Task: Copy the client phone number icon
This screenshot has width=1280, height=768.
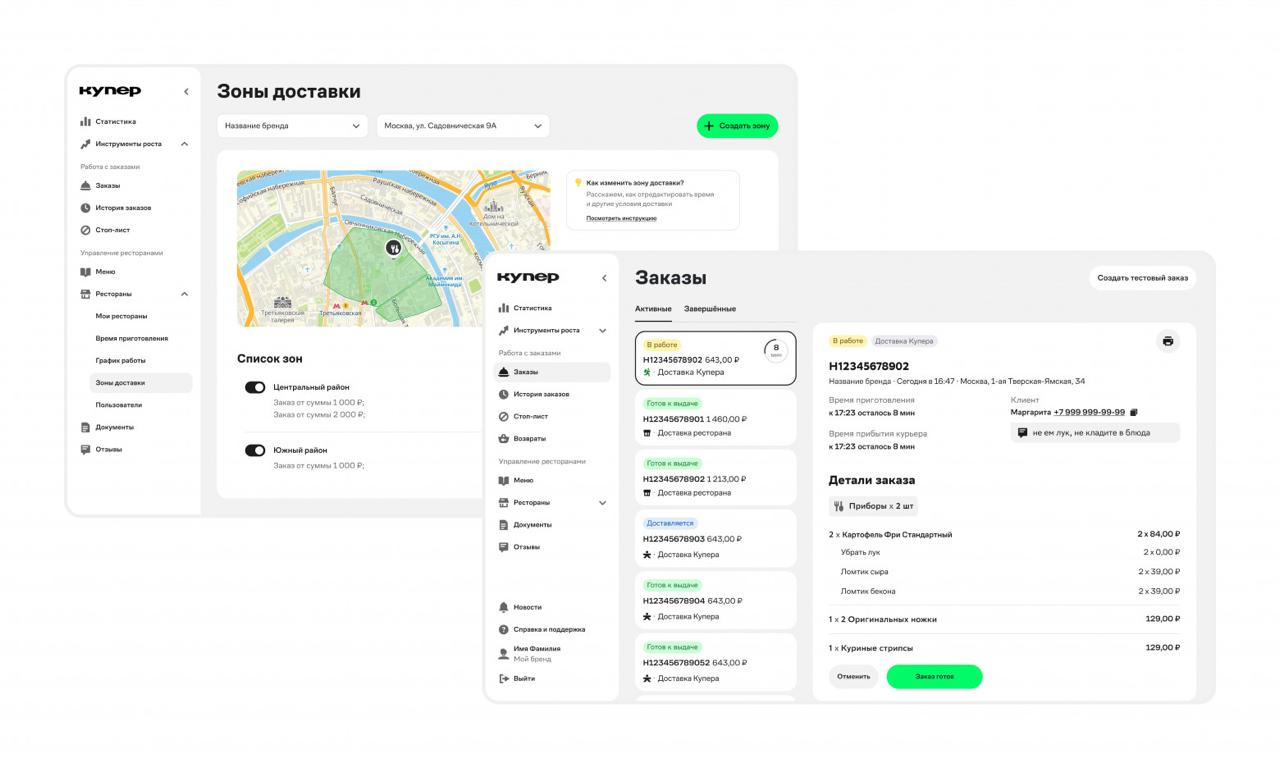Action: [x=1133, y=412]
